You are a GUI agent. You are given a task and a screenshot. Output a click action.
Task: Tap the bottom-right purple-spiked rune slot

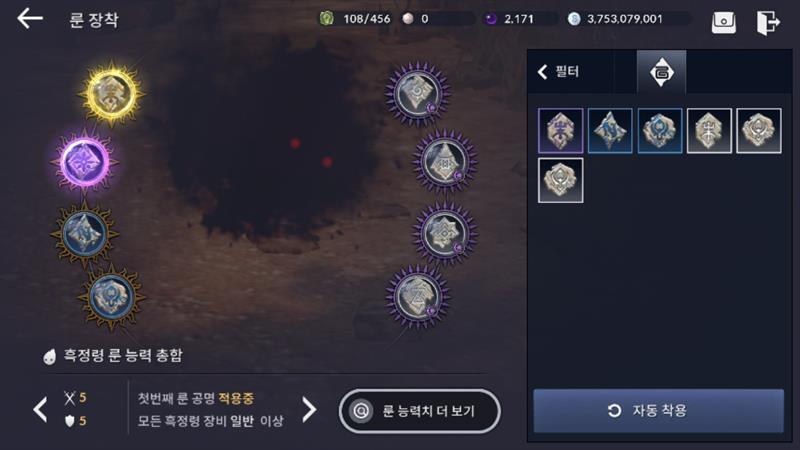click(x=417, y=298)
